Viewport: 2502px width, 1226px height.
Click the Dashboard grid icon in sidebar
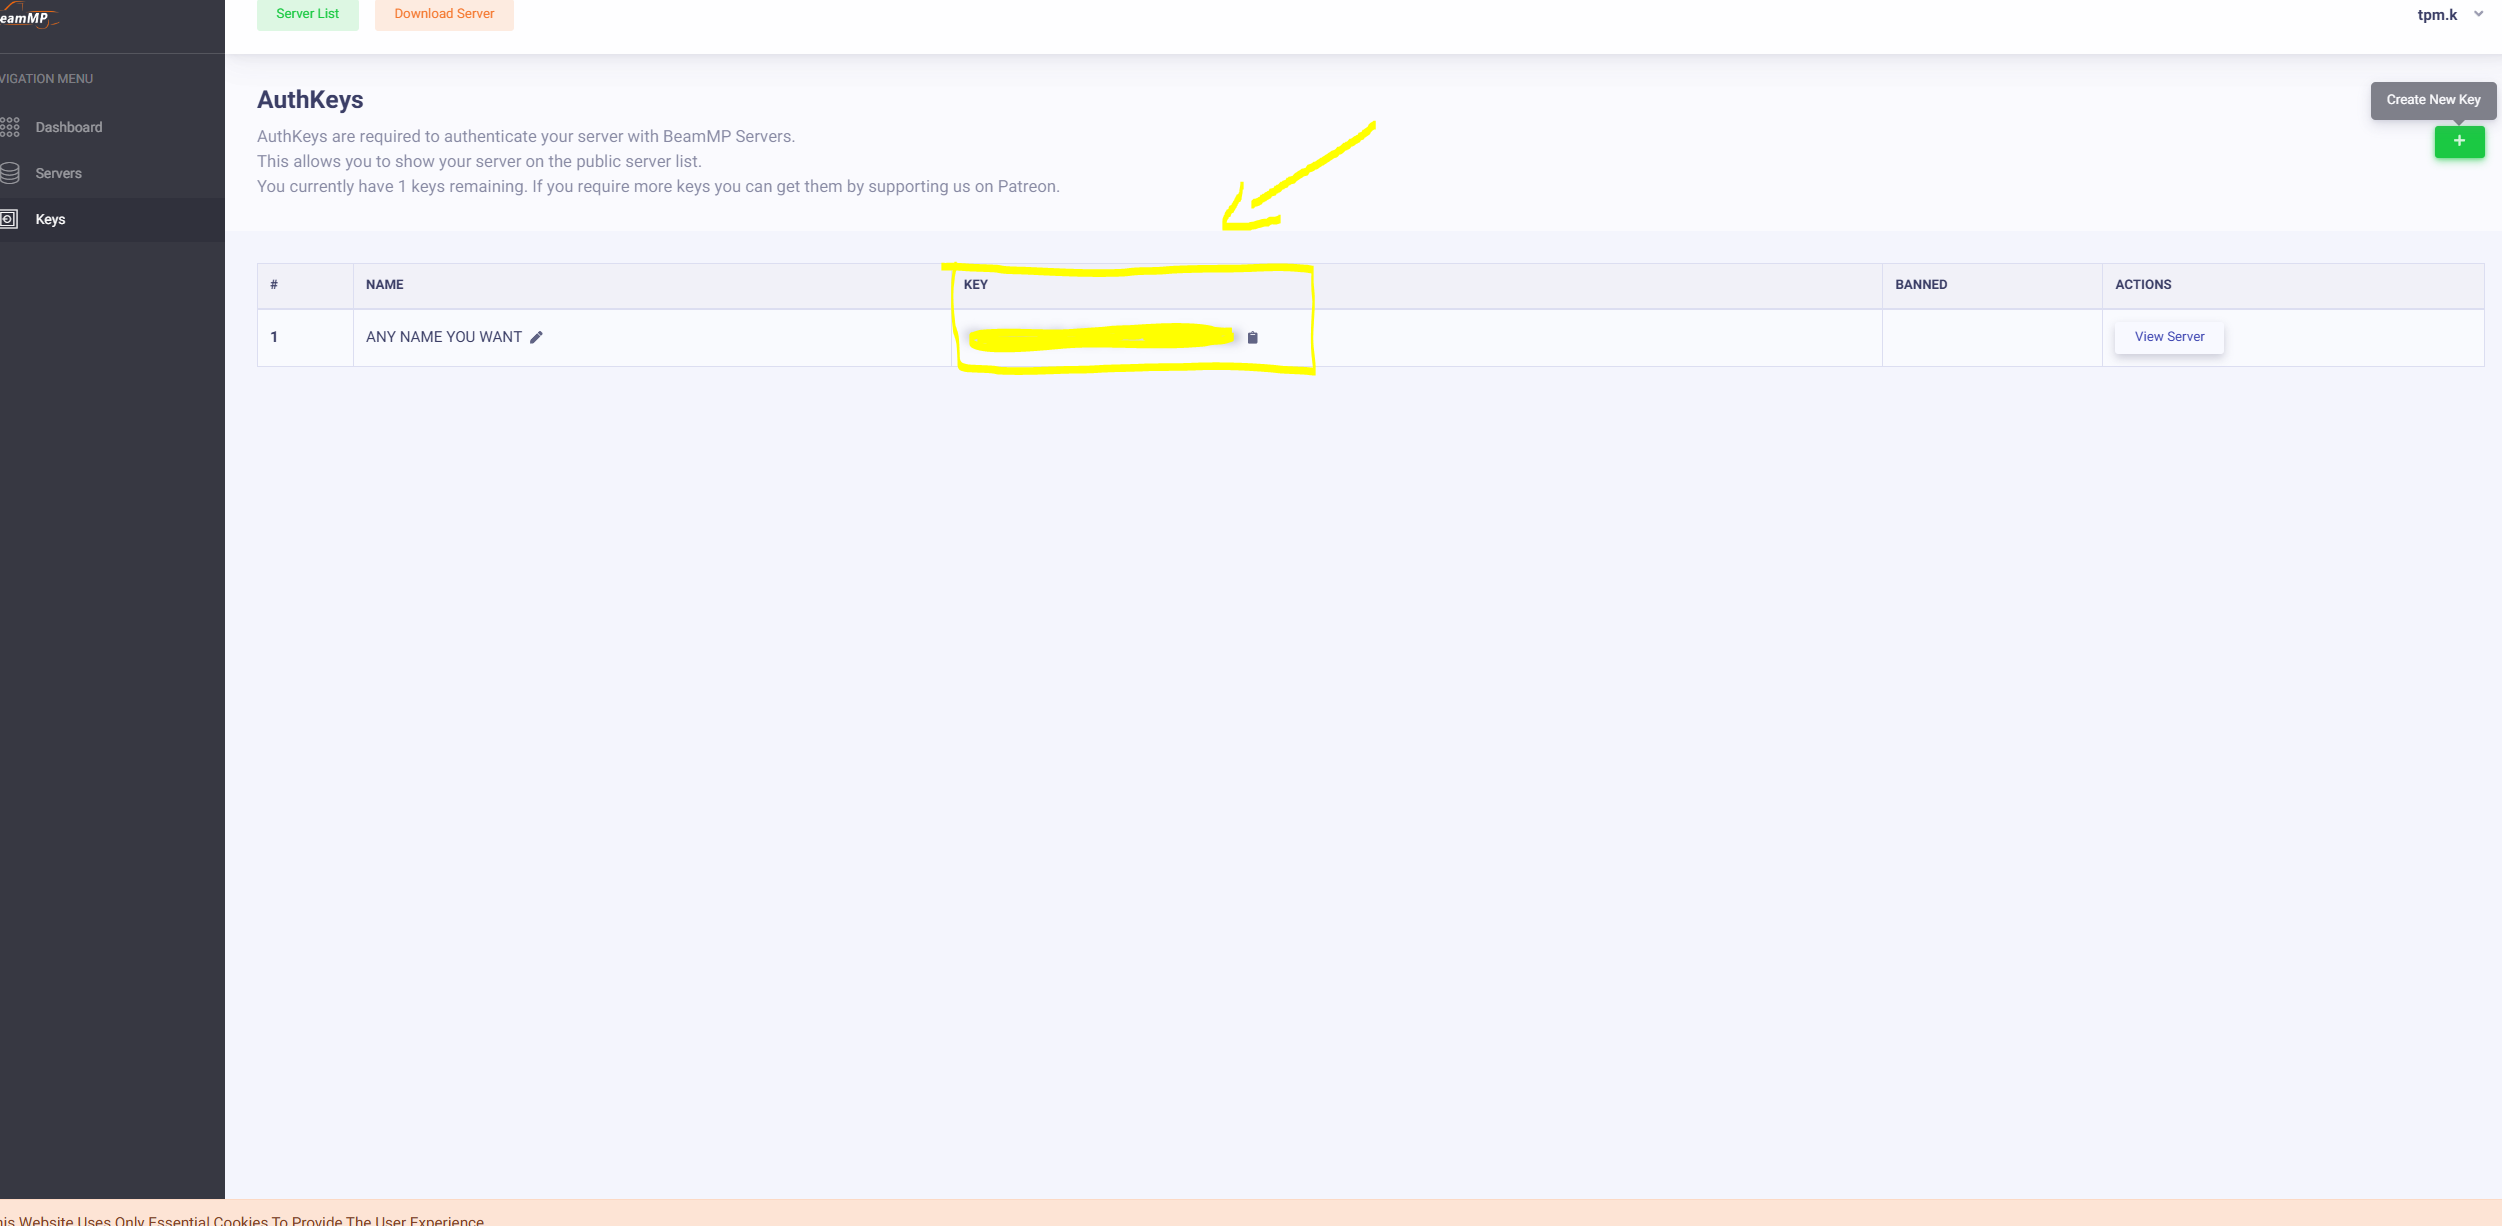point(10,127)
